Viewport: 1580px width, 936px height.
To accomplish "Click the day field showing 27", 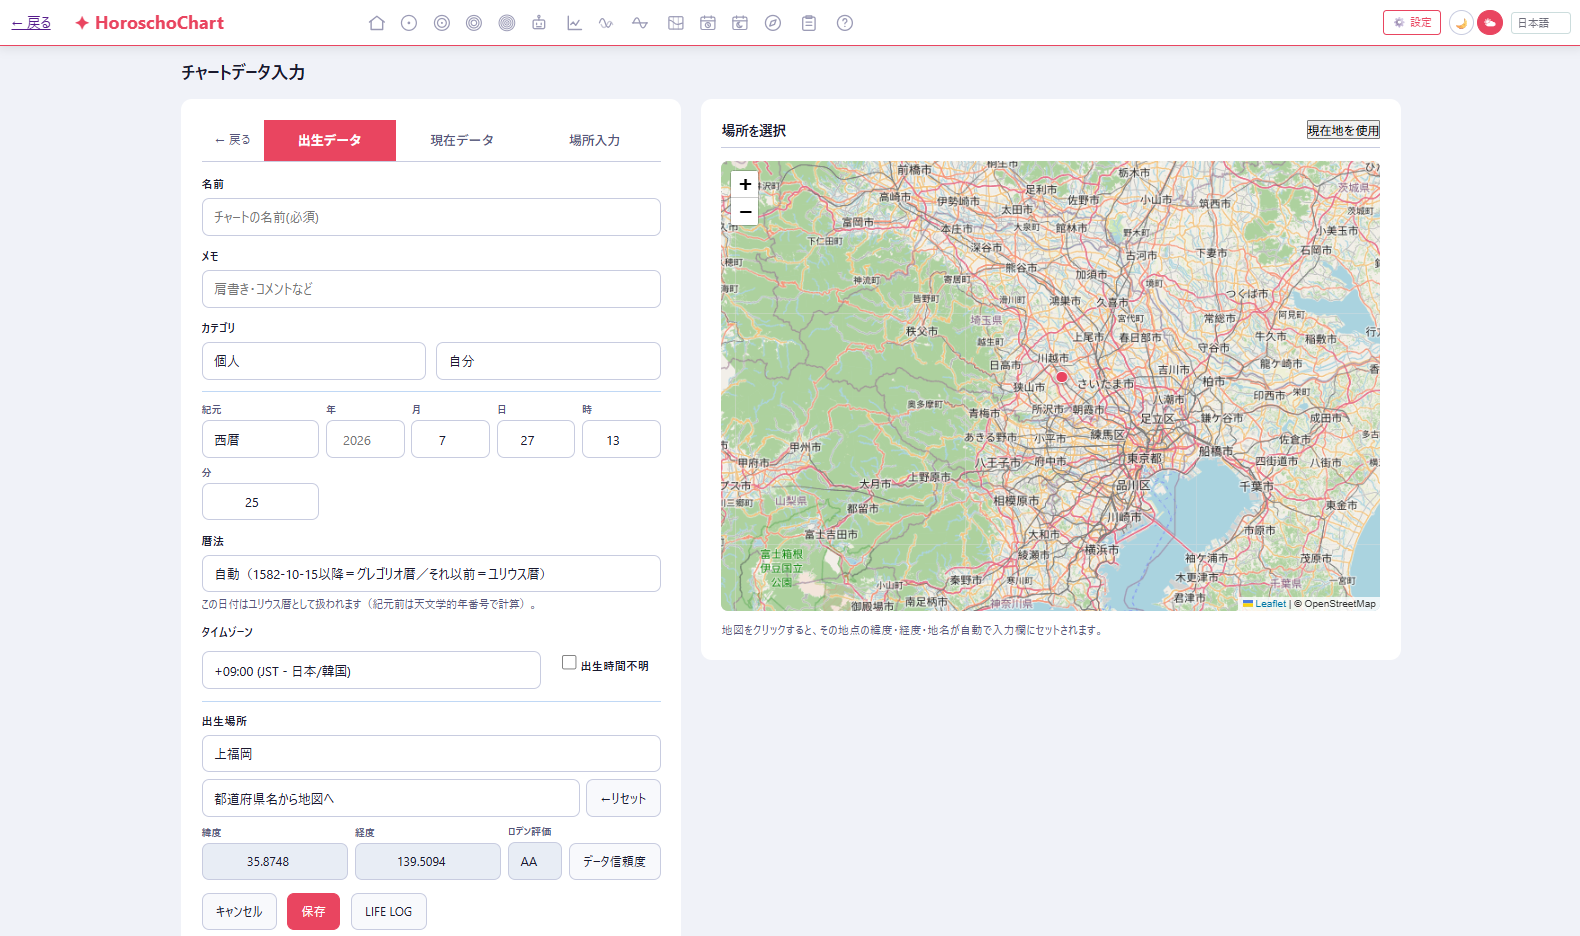I will tap(536, 439).
